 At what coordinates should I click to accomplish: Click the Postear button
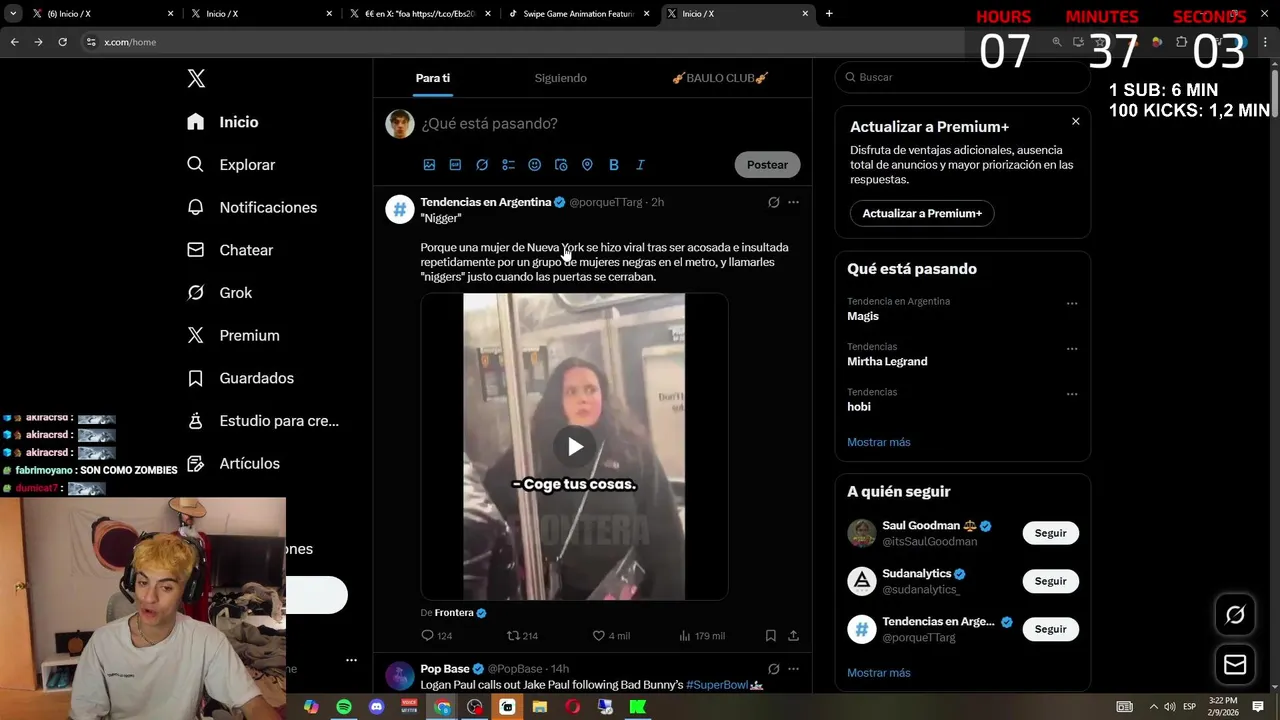(767, 165)
